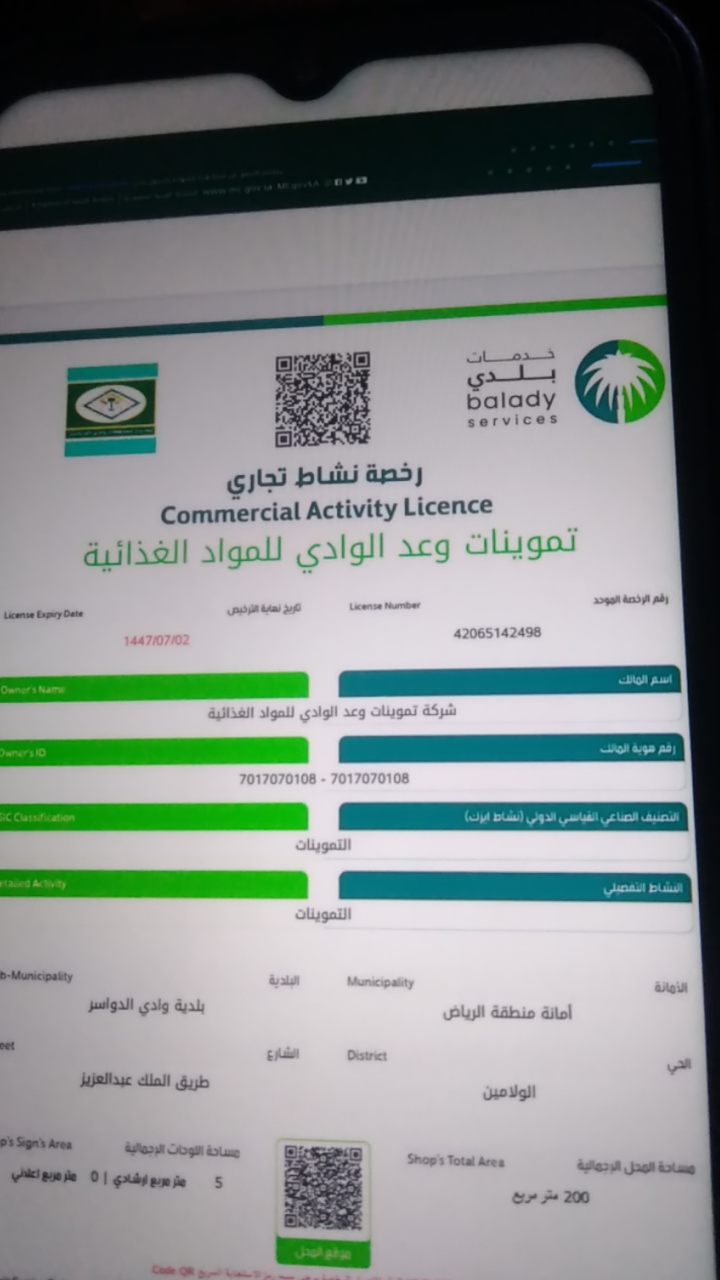
Task: Tap the green shop location button
Action: tap(322, 1252)
